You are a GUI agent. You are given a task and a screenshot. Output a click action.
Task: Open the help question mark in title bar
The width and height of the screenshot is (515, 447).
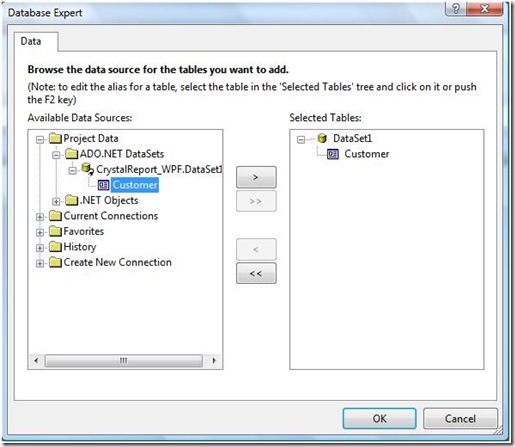(x=456, y=9)
